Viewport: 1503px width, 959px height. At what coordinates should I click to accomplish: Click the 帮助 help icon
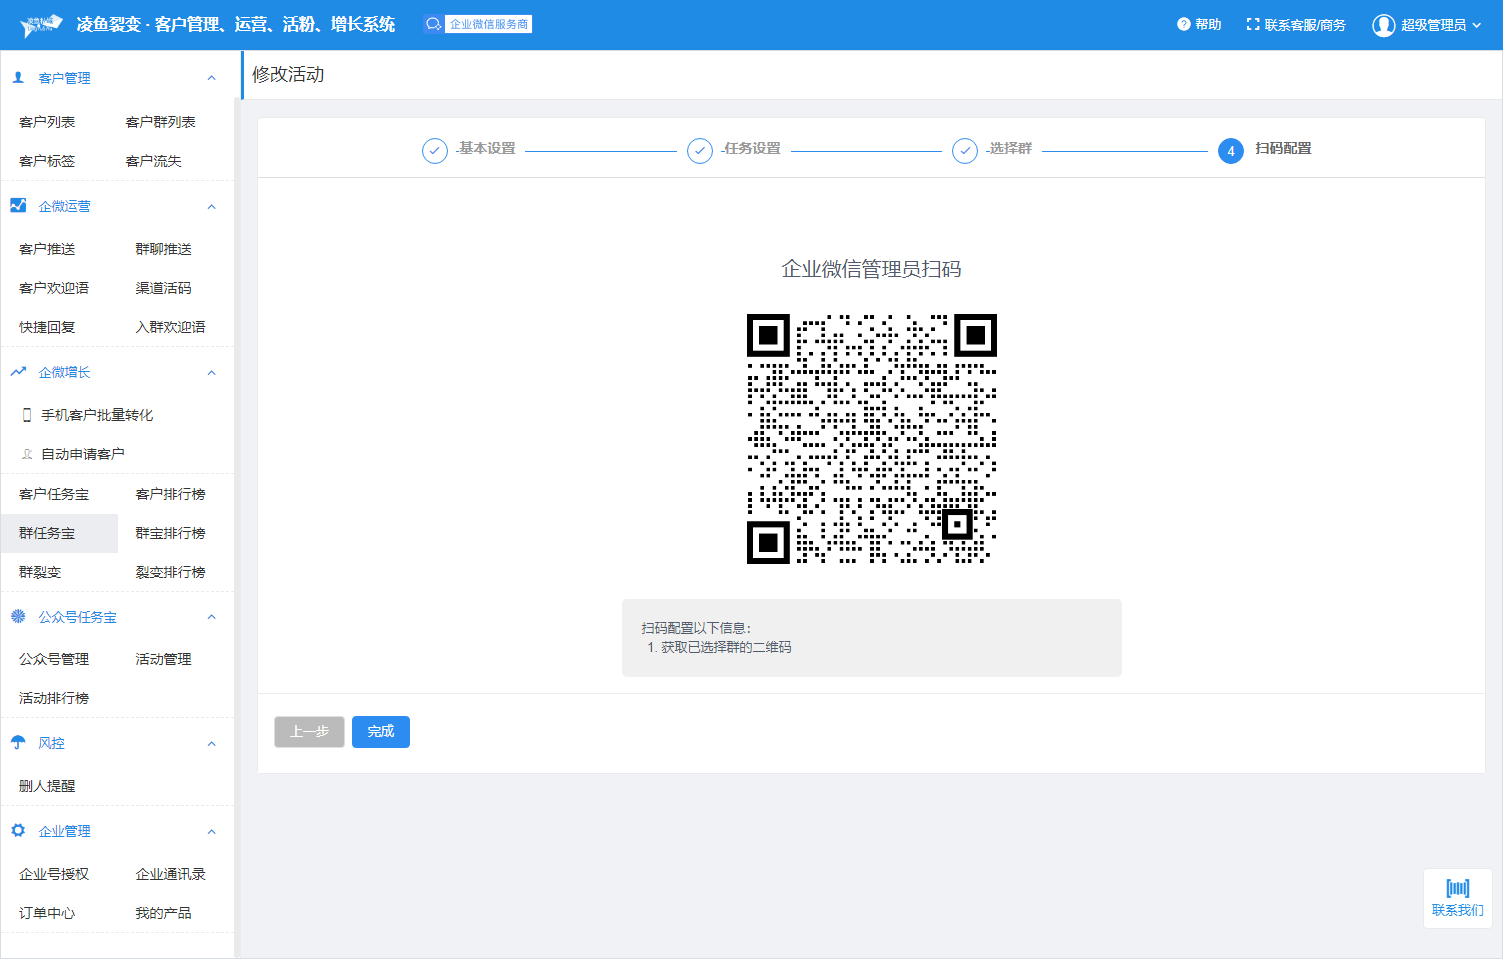point(1183,25)
